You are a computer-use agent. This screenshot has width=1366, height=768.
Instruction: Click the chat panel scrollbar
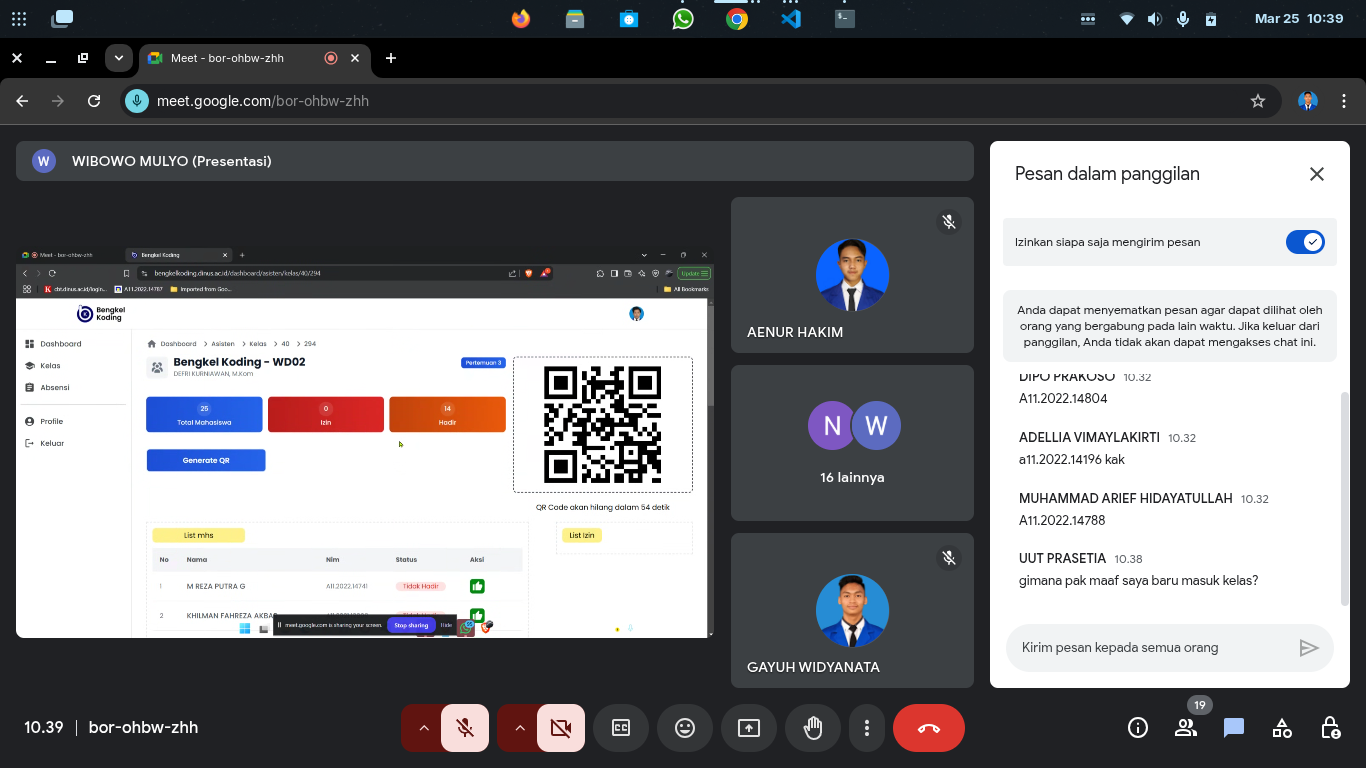(x=1345, y=498)
